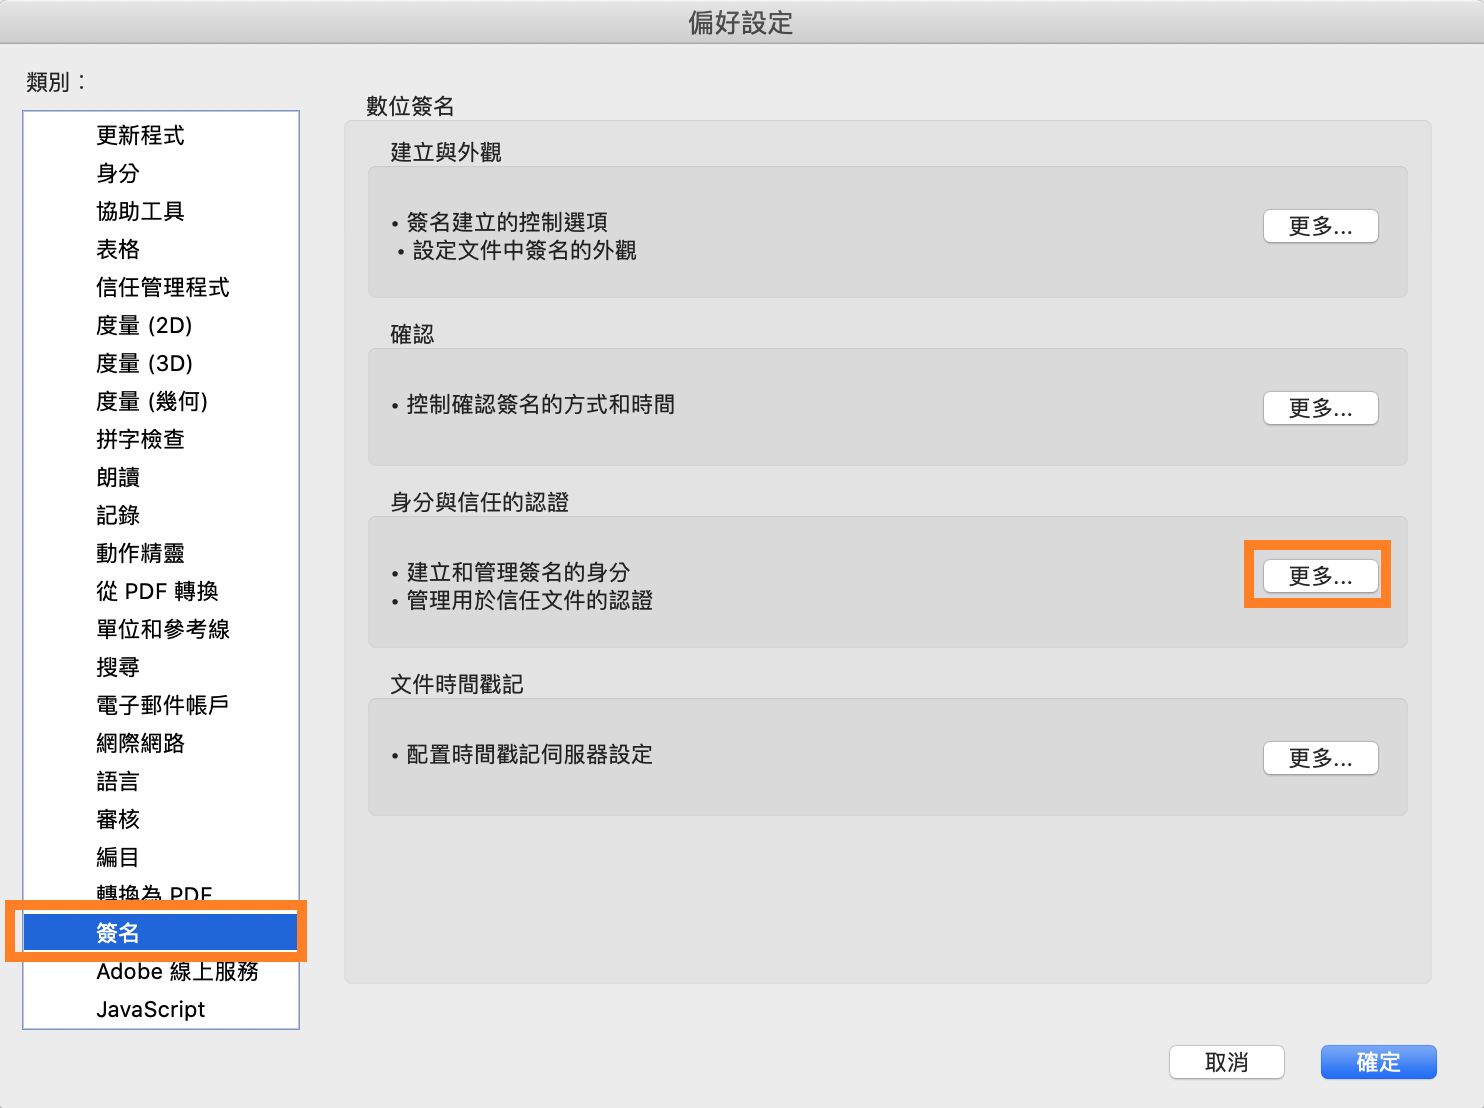Select the 協助工具 category
The height and width of the screenshot is (1108, 1484).
(x=161, y=211)
